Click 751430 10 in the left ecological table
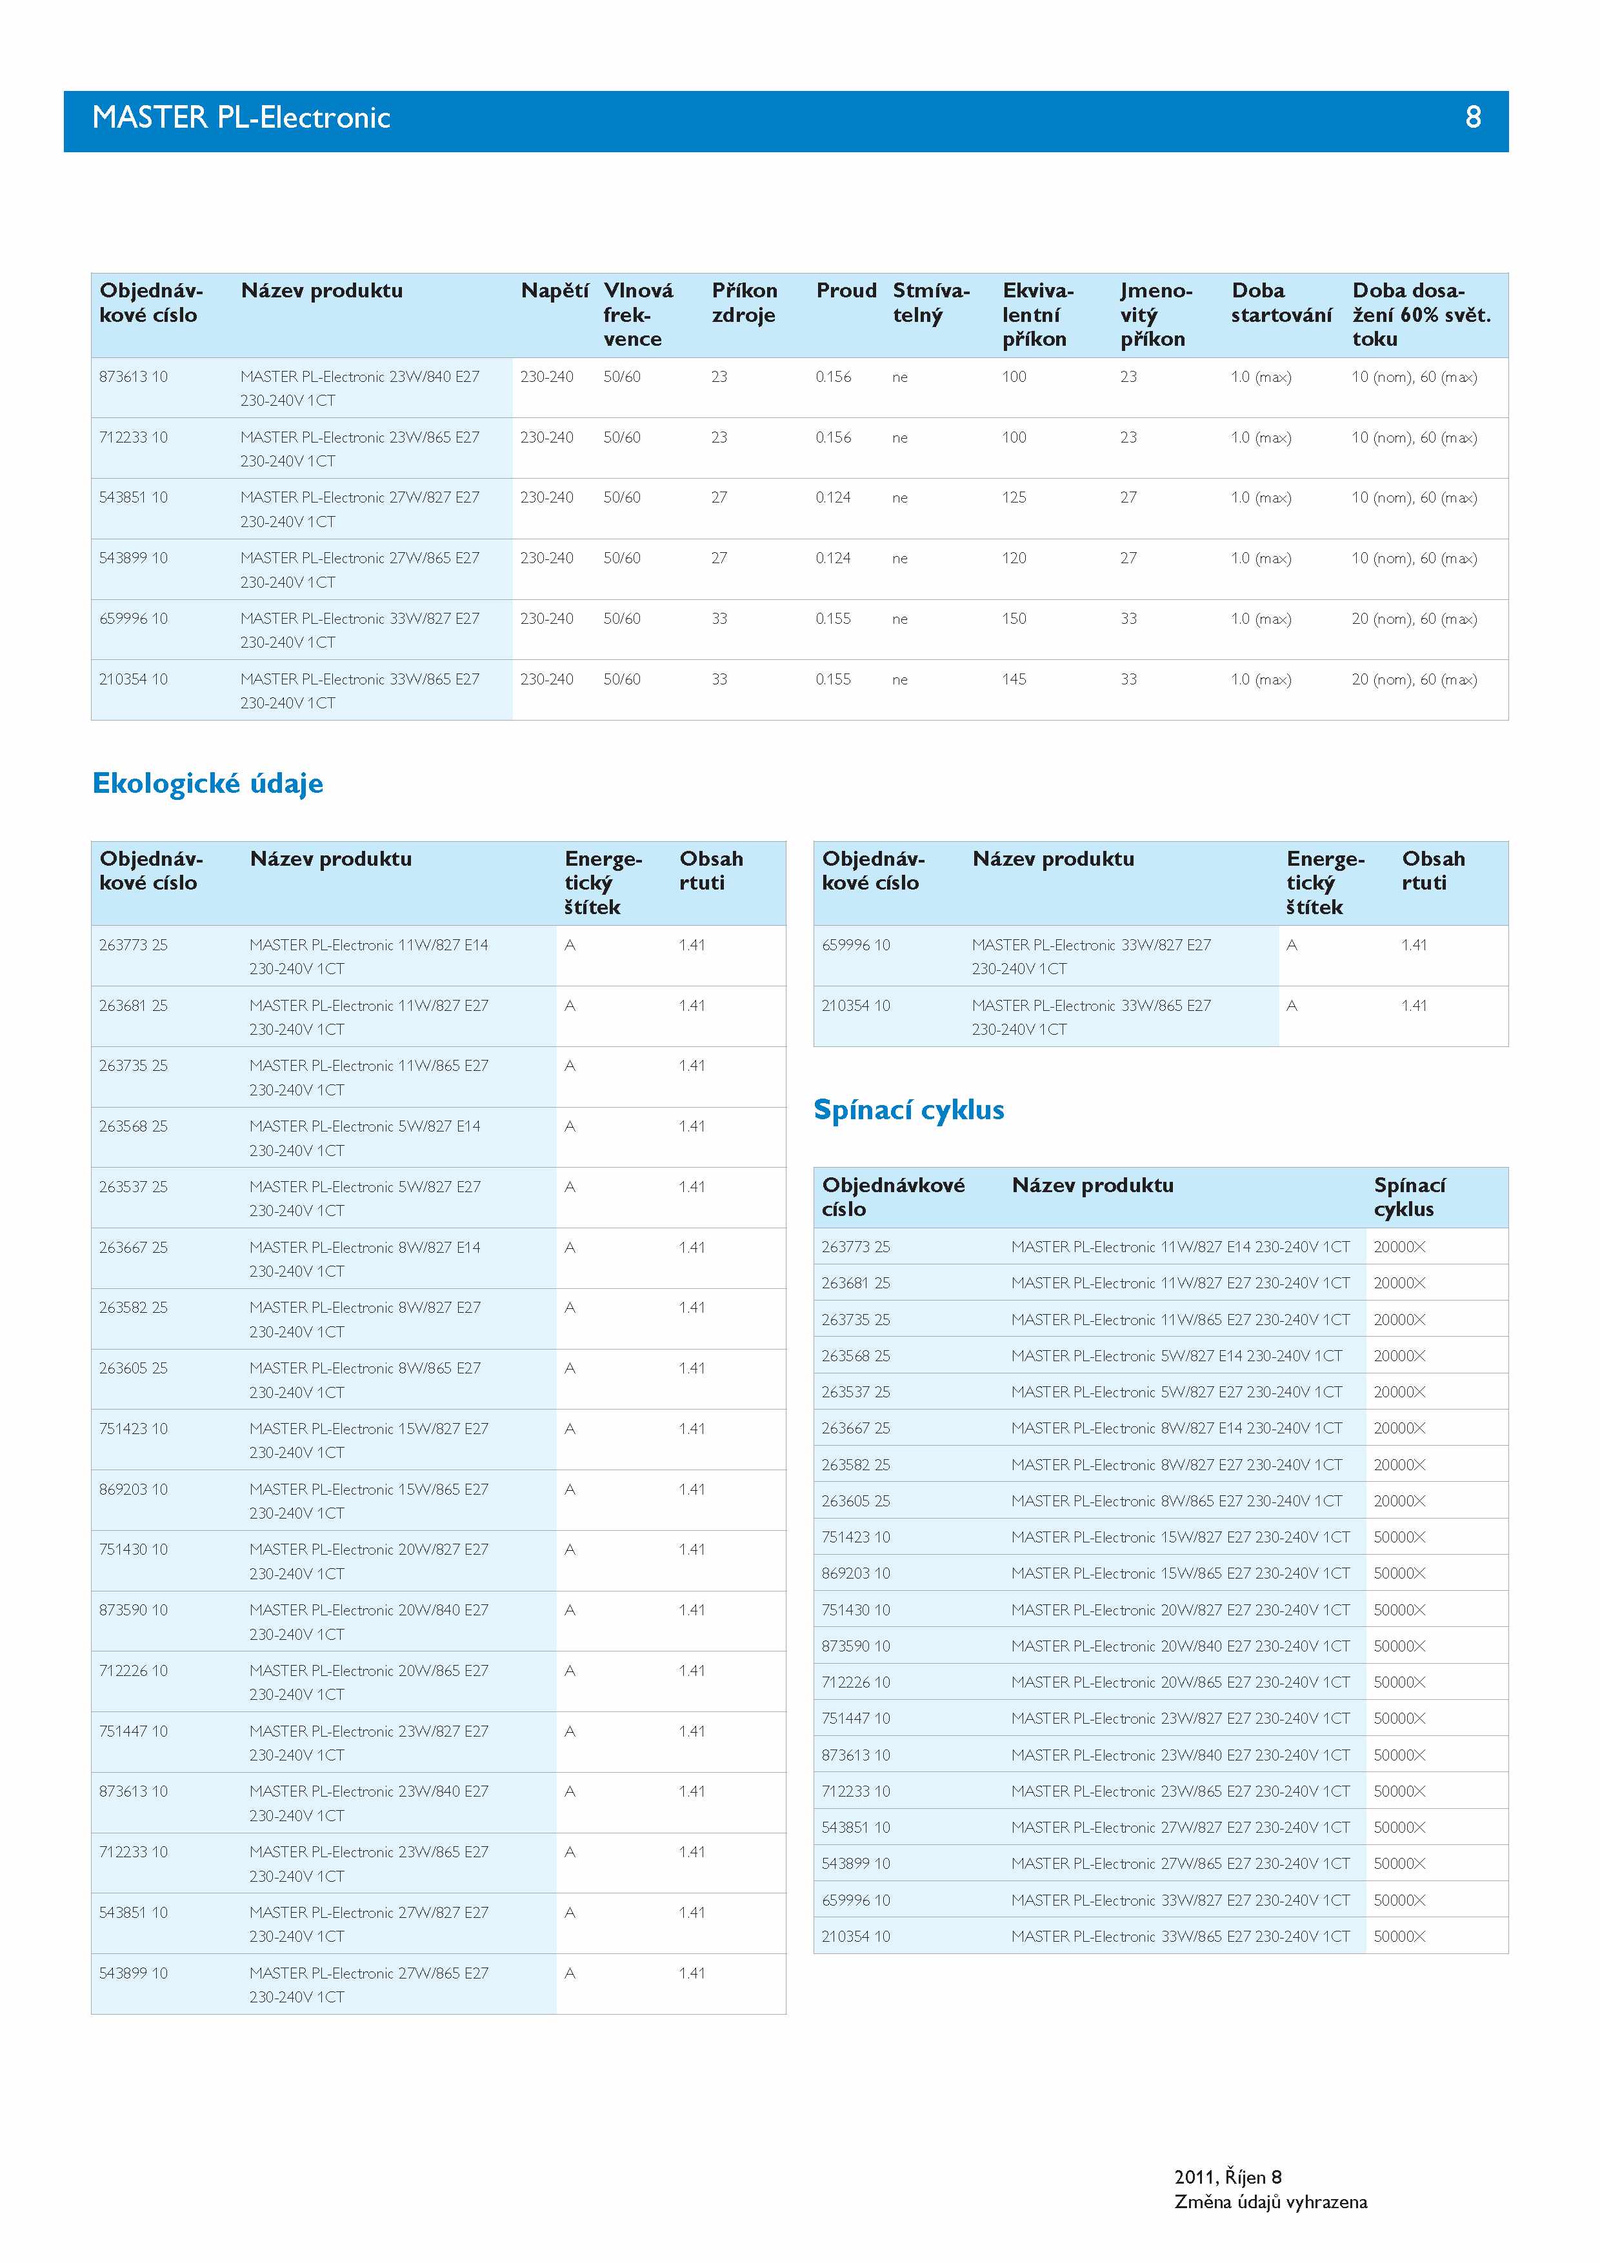This screenshot has width=1600, height=2263. click(133, 1550)
